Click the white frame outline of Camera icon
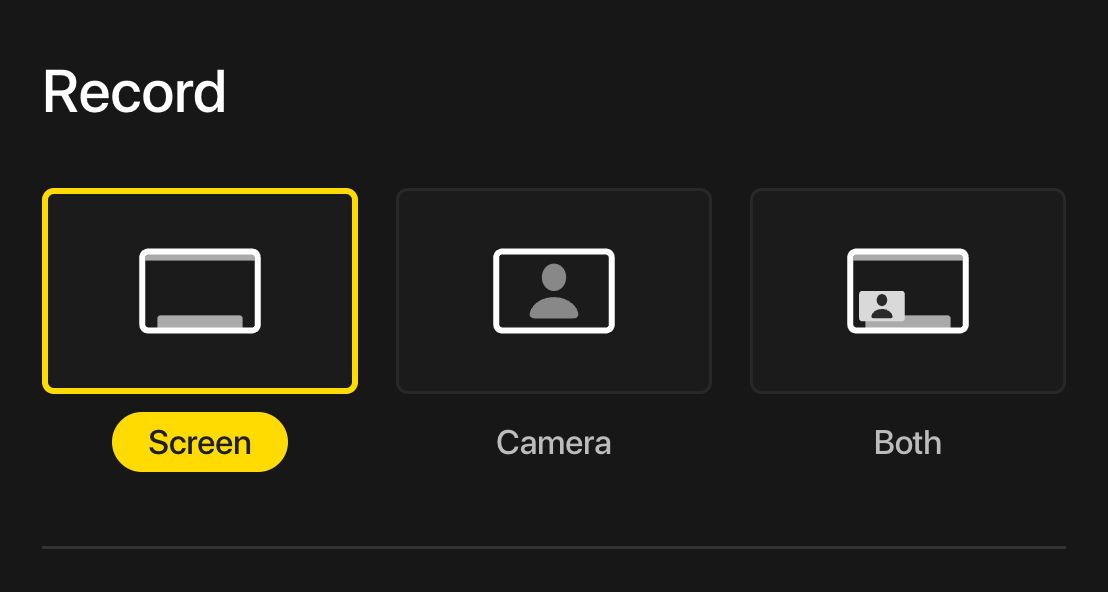1108x592 pixels. pyautogui.click(x=496, y=291)
